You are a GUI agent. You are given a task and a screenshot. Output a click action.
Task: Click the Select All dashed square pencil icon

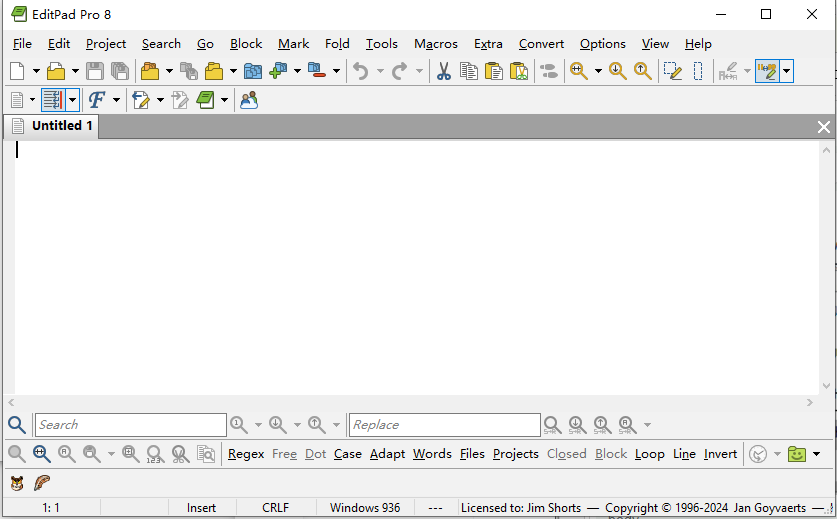click(x=673, y=71)
